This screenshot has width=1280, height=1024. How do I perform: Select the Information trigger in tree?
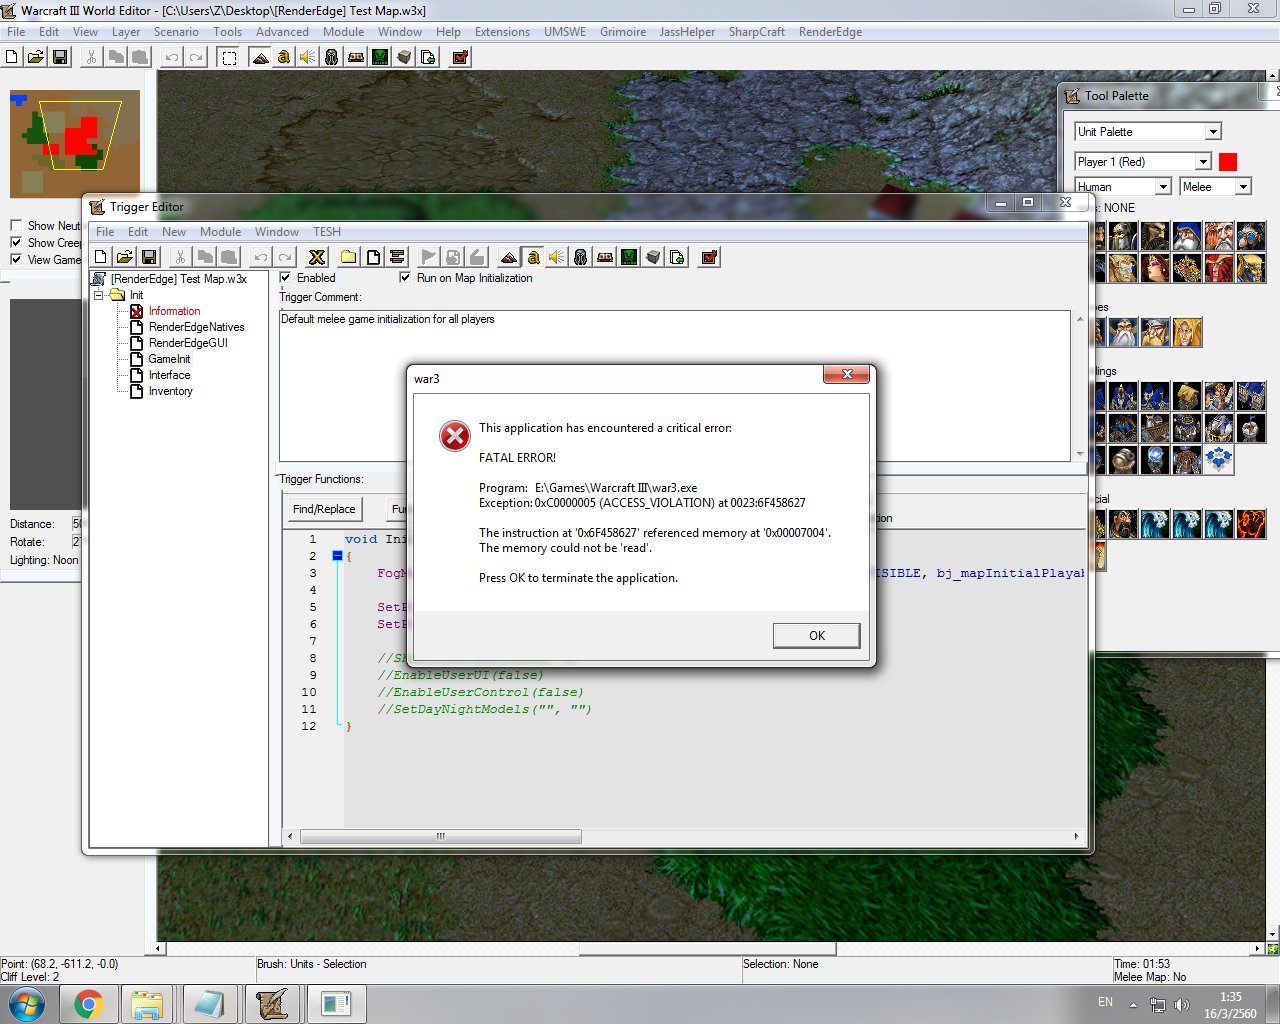[x=174, y=311]
